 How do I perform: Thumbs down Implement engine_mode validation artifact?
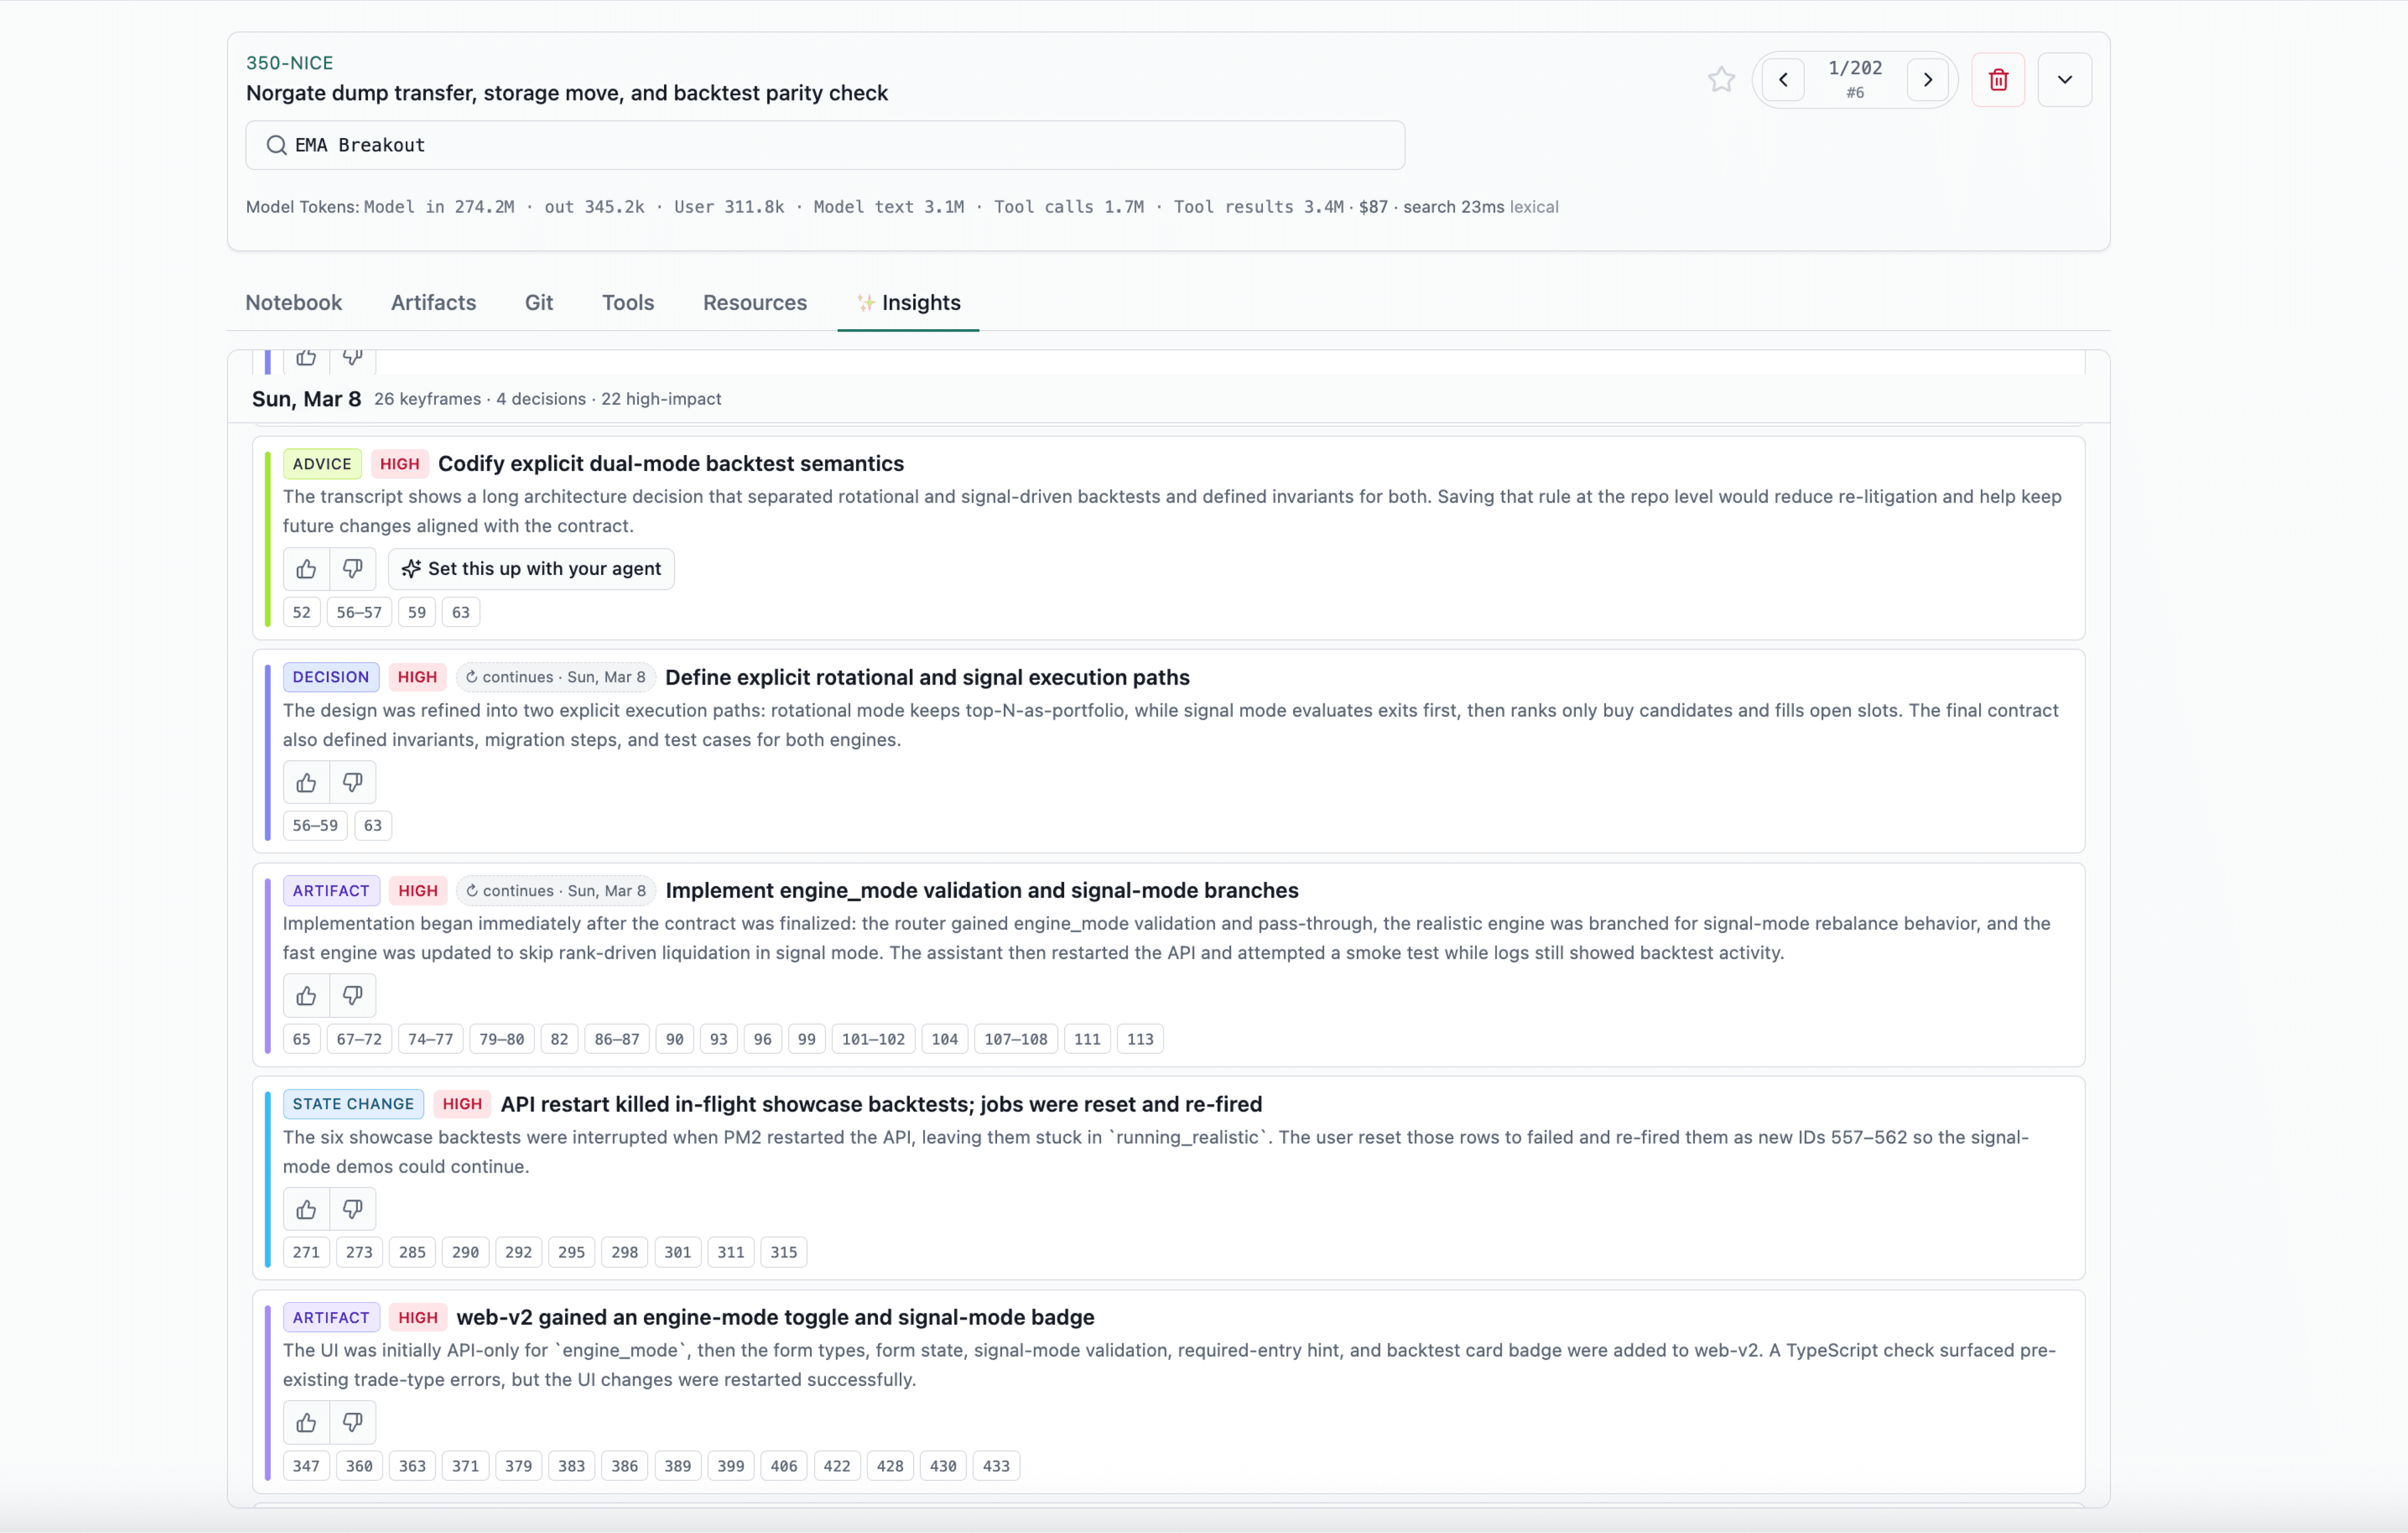tap(352, 996)
